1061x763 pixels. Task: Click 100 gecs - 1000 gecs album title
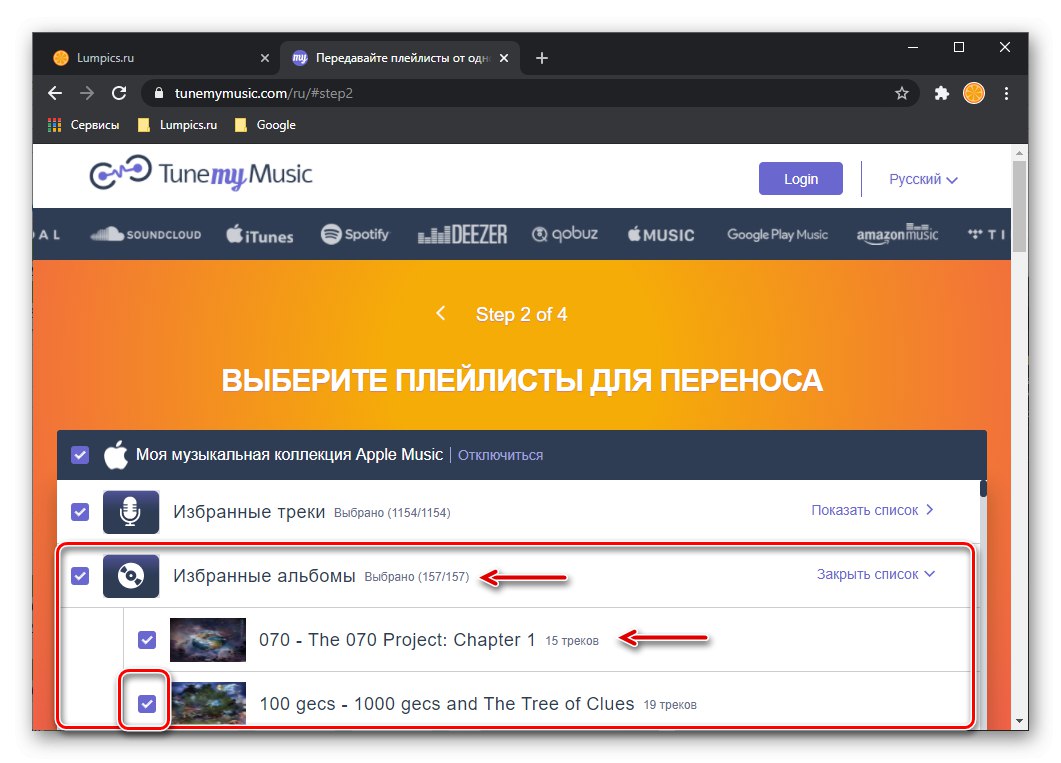tap(447, 704)
